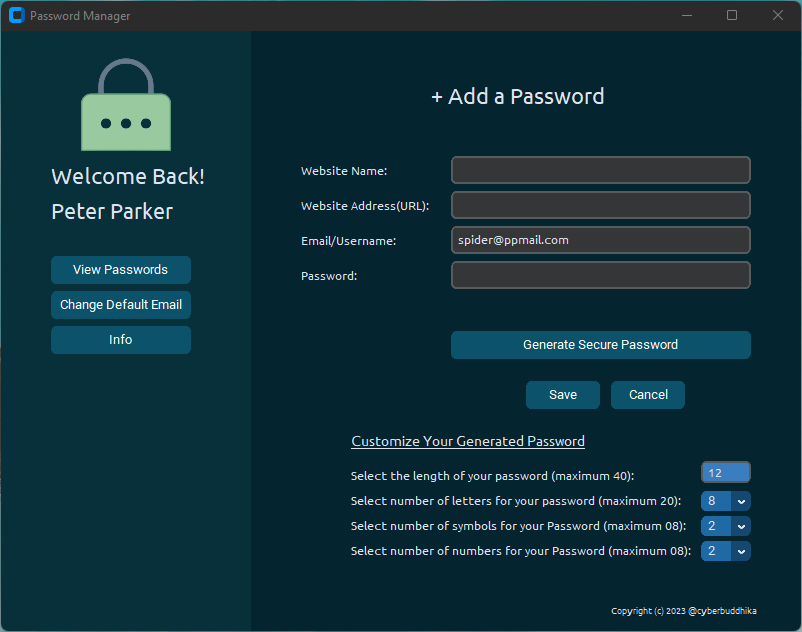Open the number of numbers dropdown

coord(725,551)
